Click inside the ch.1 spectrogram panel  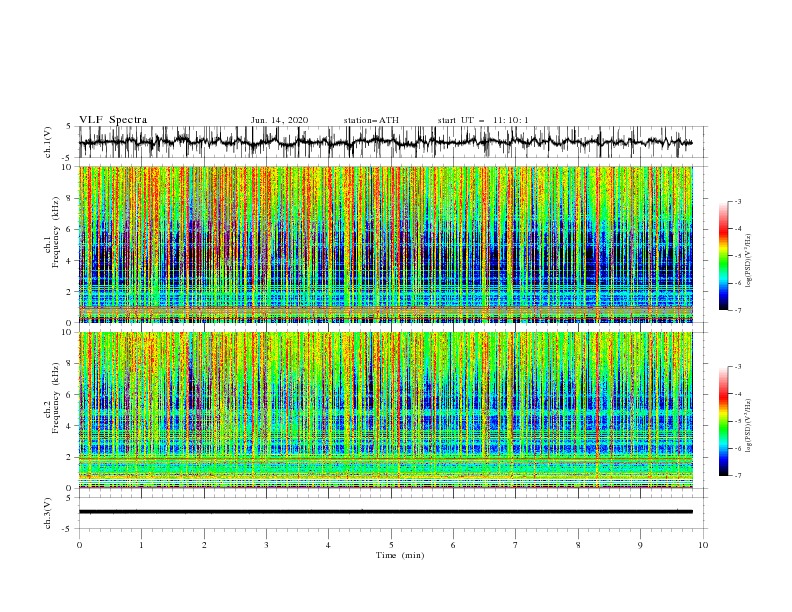pyautogui.click(x=385, y=244)
